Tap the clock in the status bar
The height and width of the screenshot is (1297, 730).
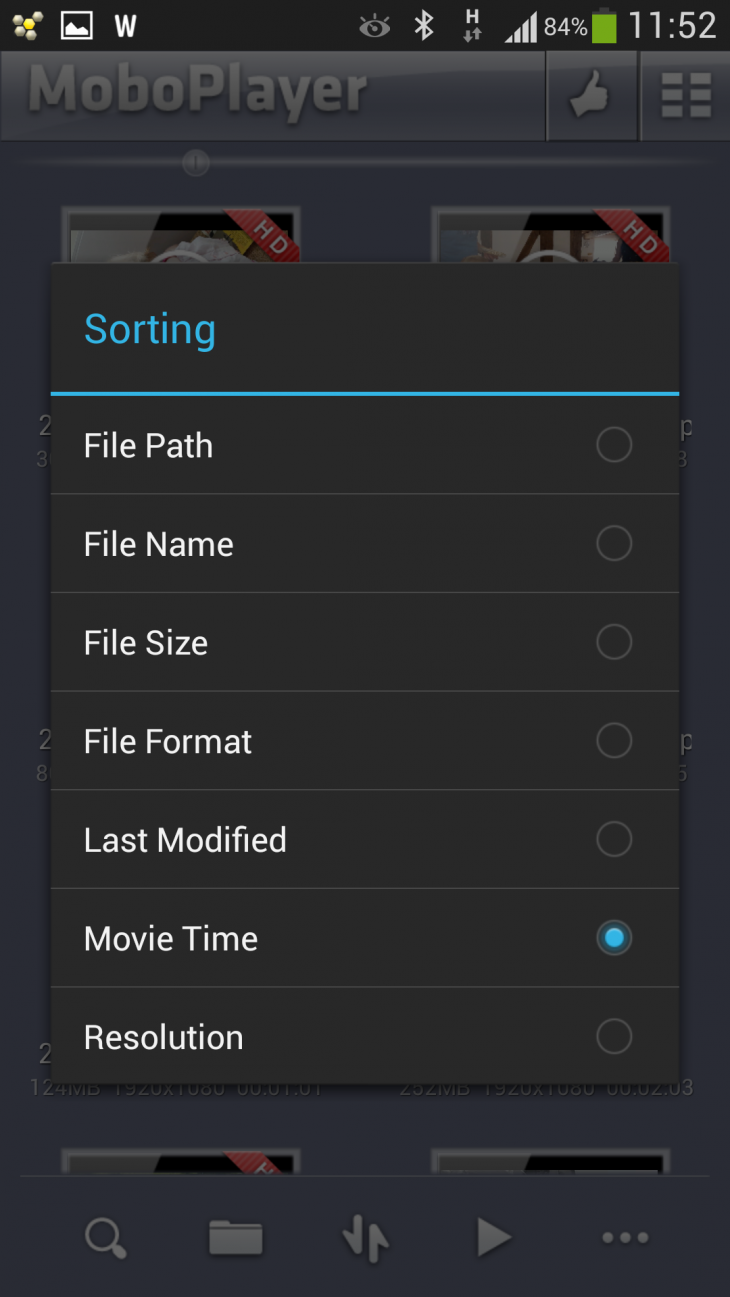[x=685, y=24]
